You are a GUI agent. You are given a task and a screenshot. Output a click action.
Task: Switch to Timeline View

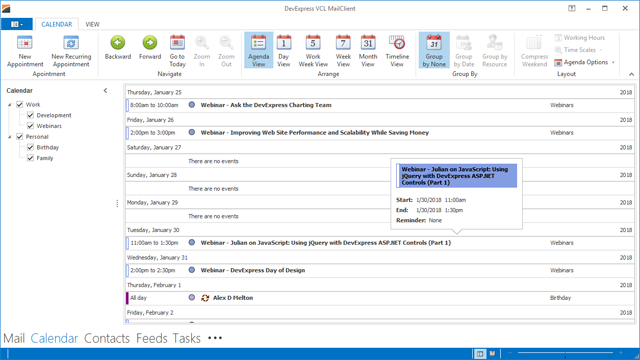[x=397, y=51]
